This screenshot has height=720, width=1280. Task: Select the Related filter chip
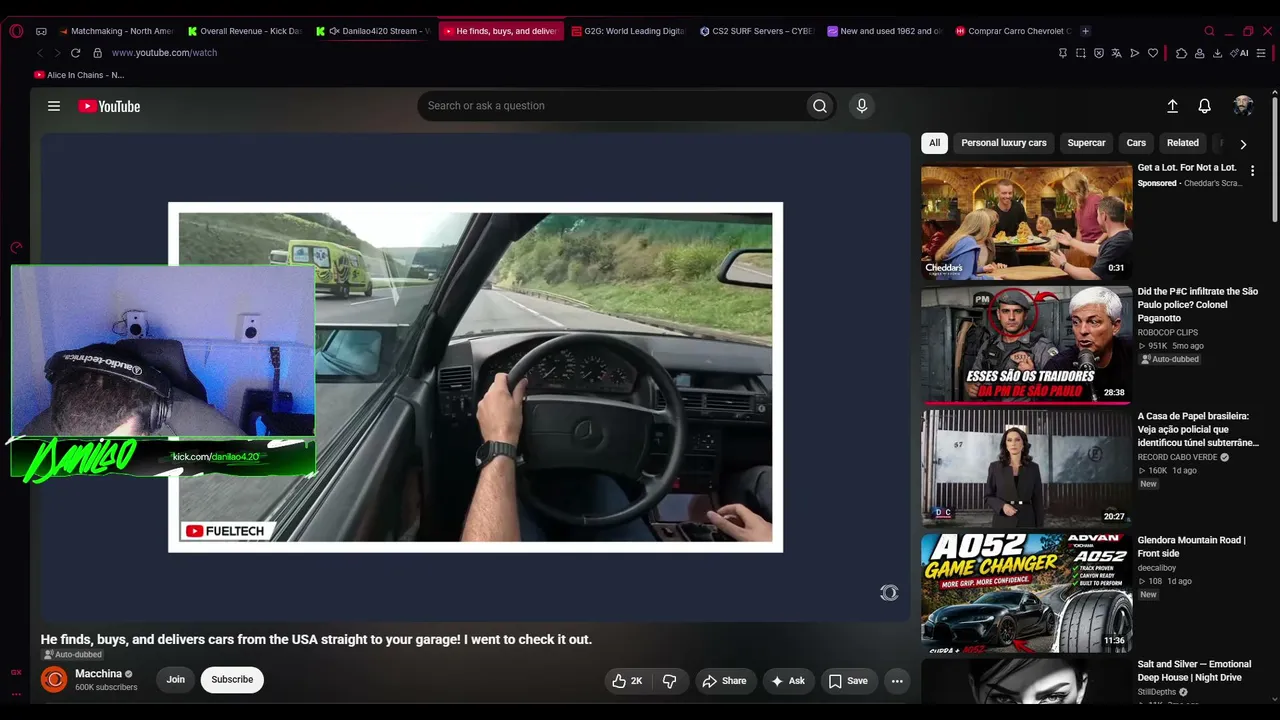tap(1182, 143)
